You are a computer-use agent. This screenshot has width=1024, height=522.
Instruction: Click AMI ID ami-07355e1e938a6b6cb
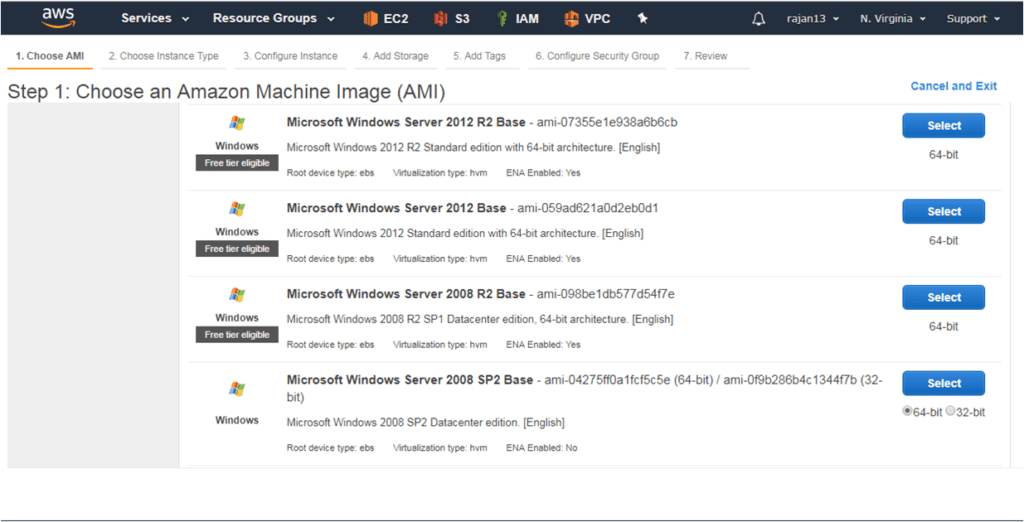point(607,122)
